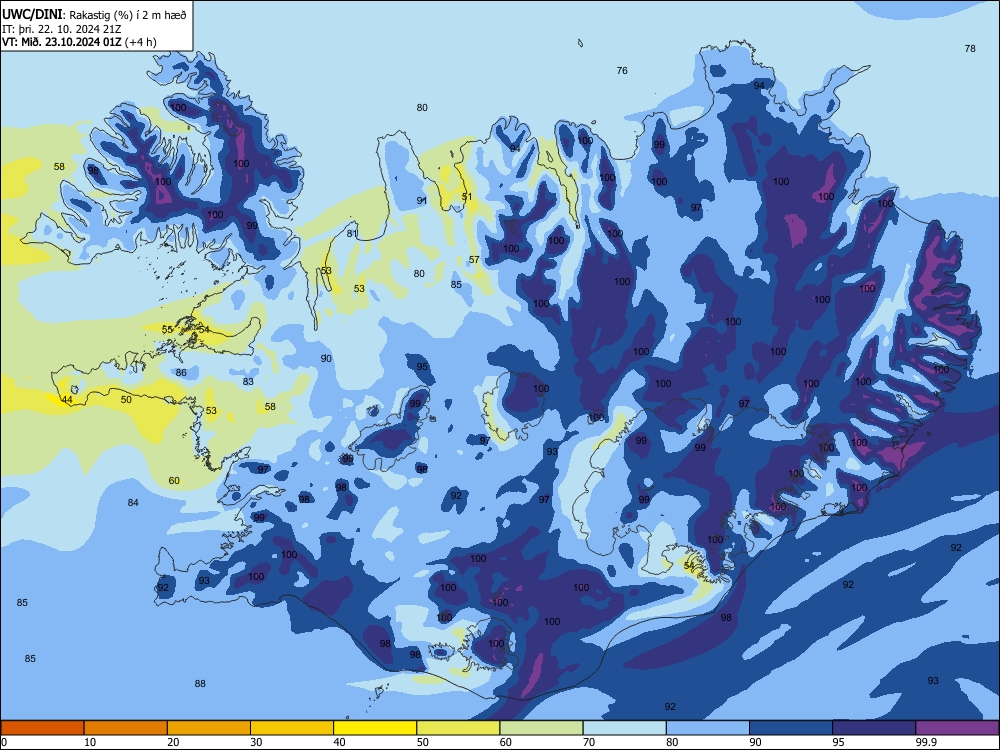Screen dimensions: 1000x750
Task: Select the bright yellow 40–50 legend swatch
Action: [375, 728]
